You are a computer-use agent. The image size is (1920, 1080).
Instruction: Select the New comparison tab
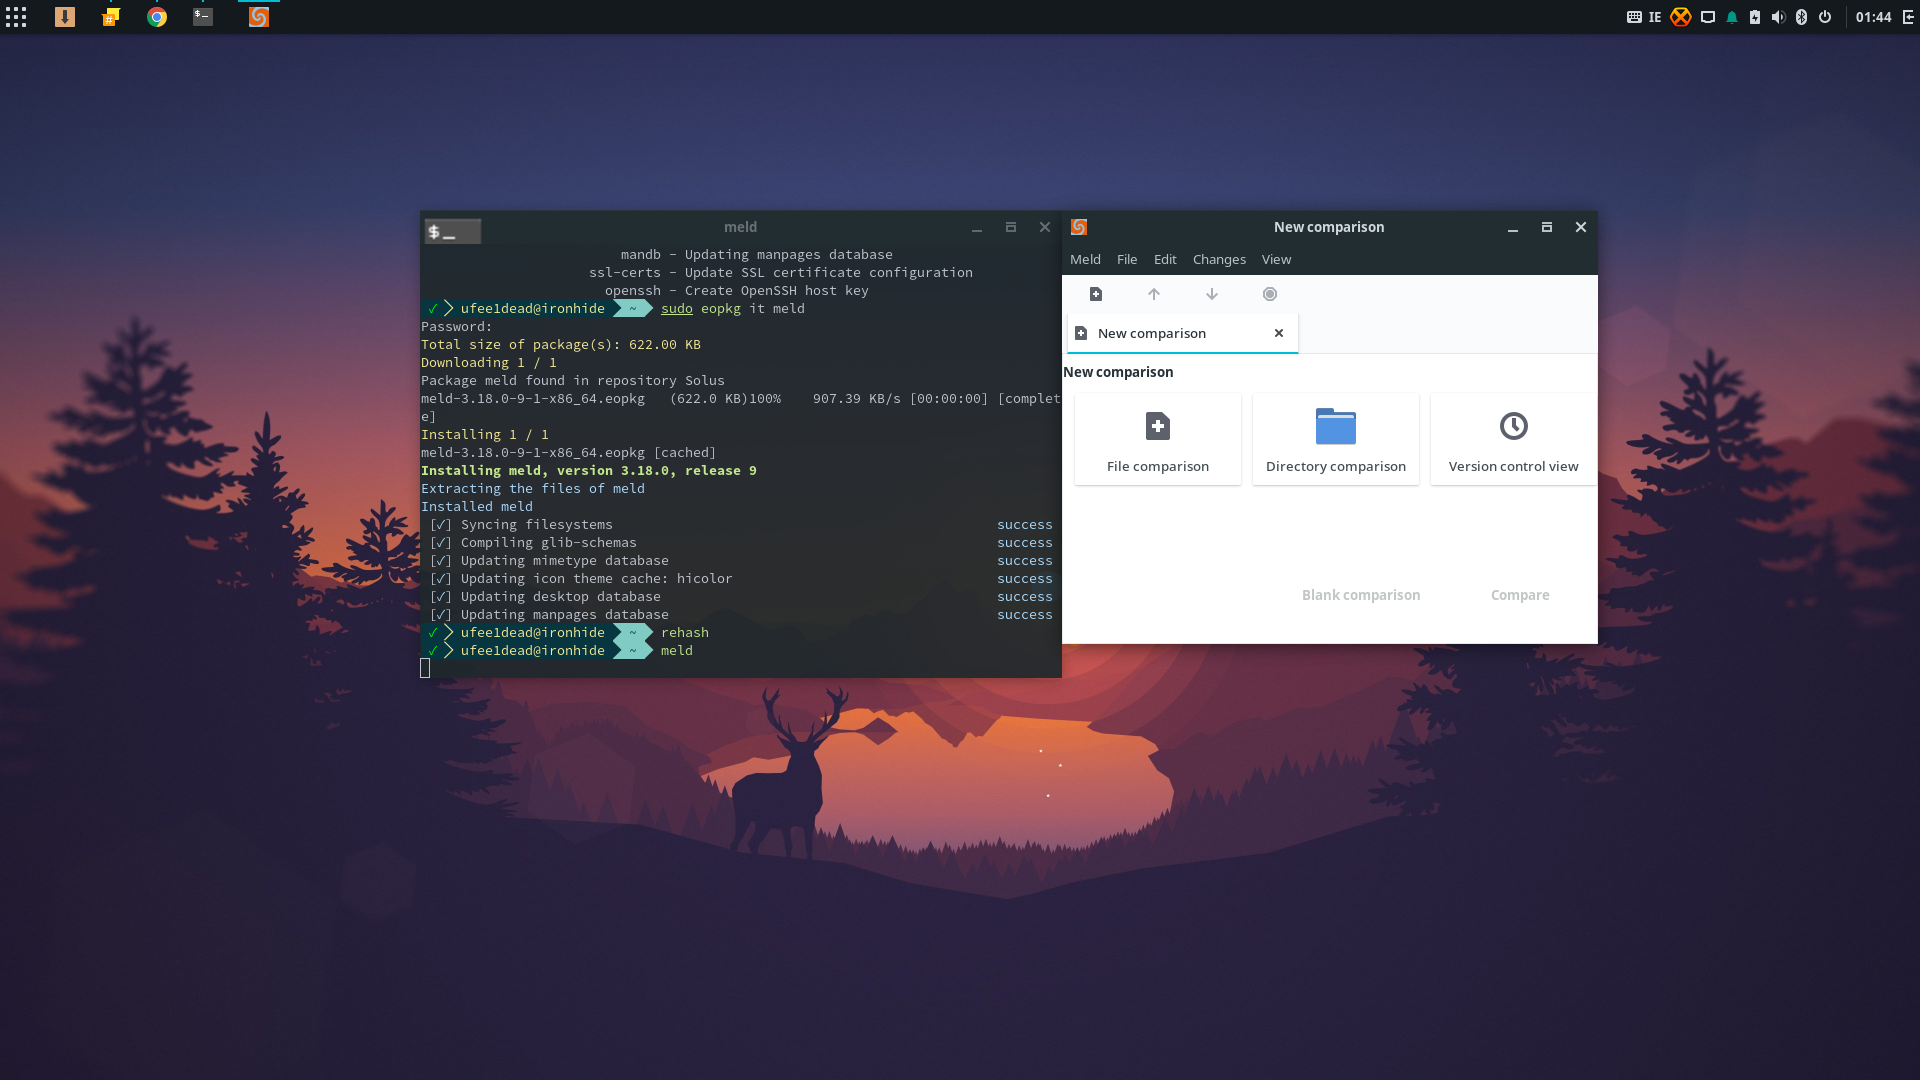click(x=1183, y=333)
